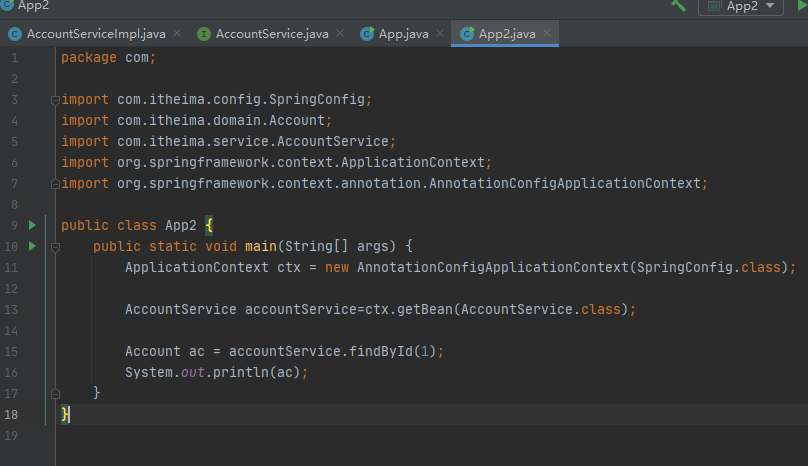Switch to the App.java tab
The width and height of the screenshot is (808, 466).
403,34
